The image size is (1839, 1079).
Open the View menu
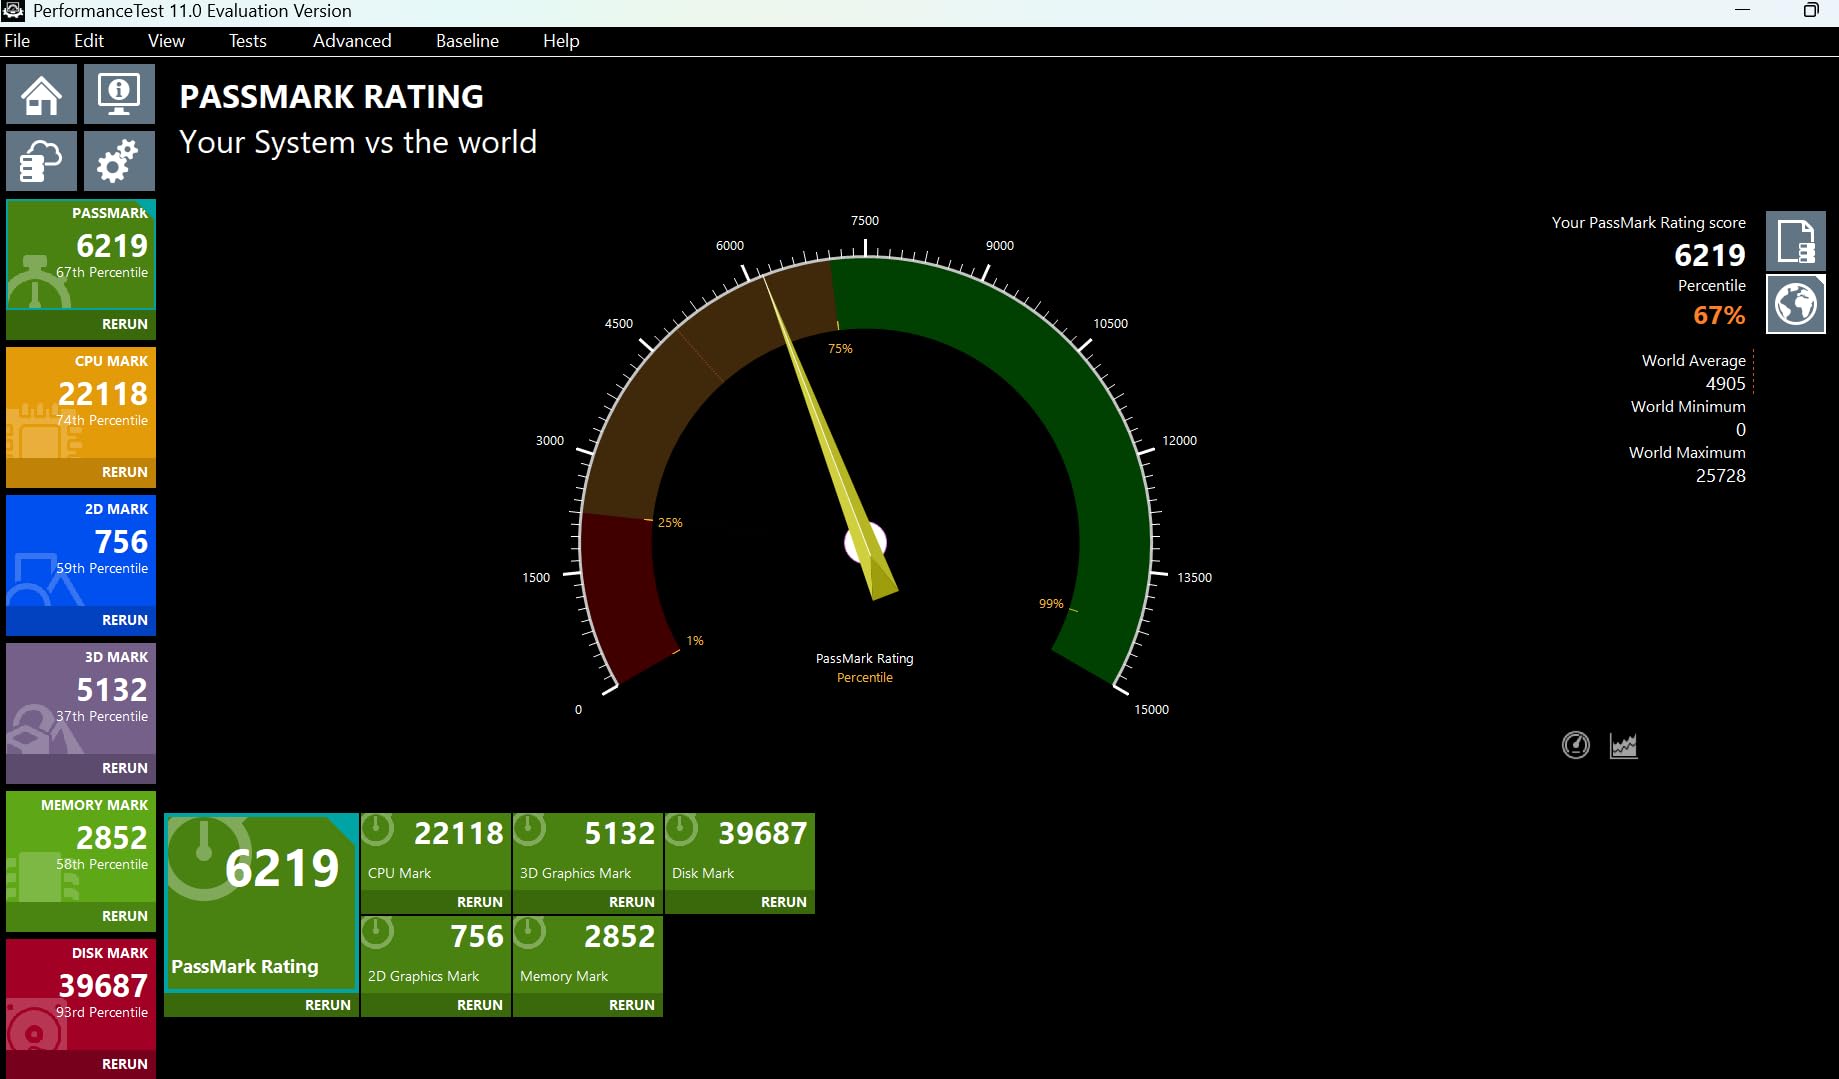click(166, 41)
